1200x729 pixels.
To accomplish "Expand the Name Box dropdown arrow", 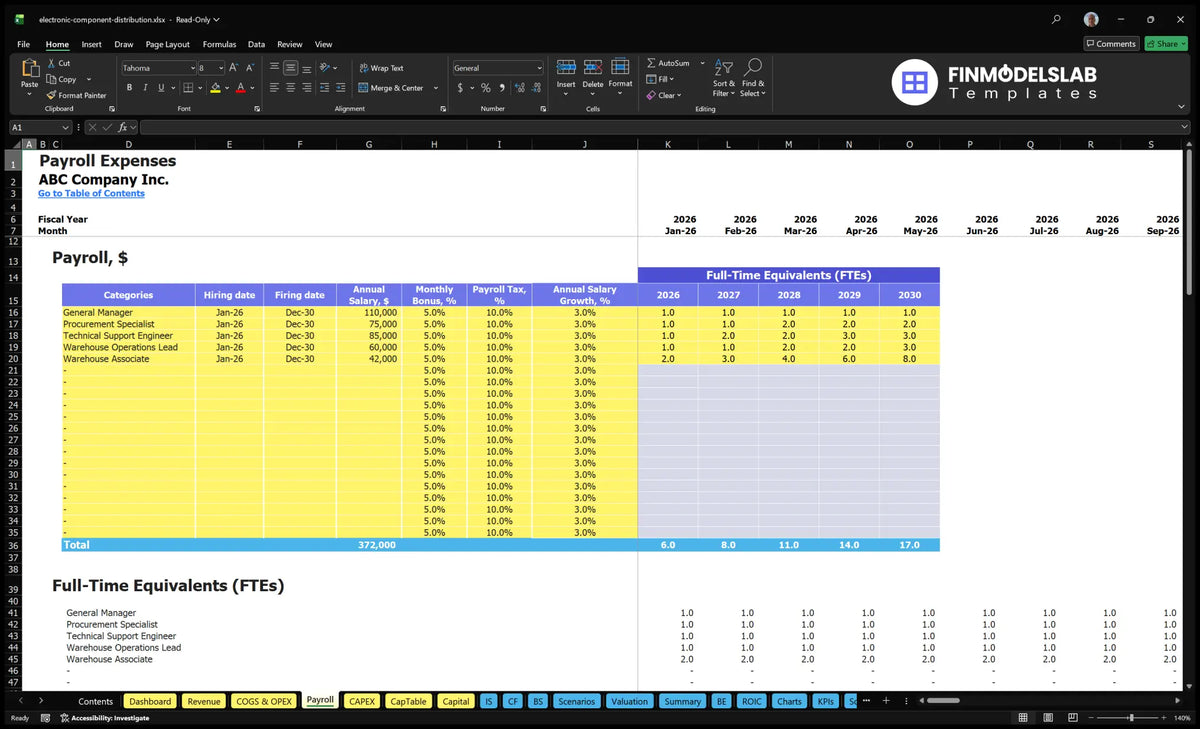I will tap(66, 127).
